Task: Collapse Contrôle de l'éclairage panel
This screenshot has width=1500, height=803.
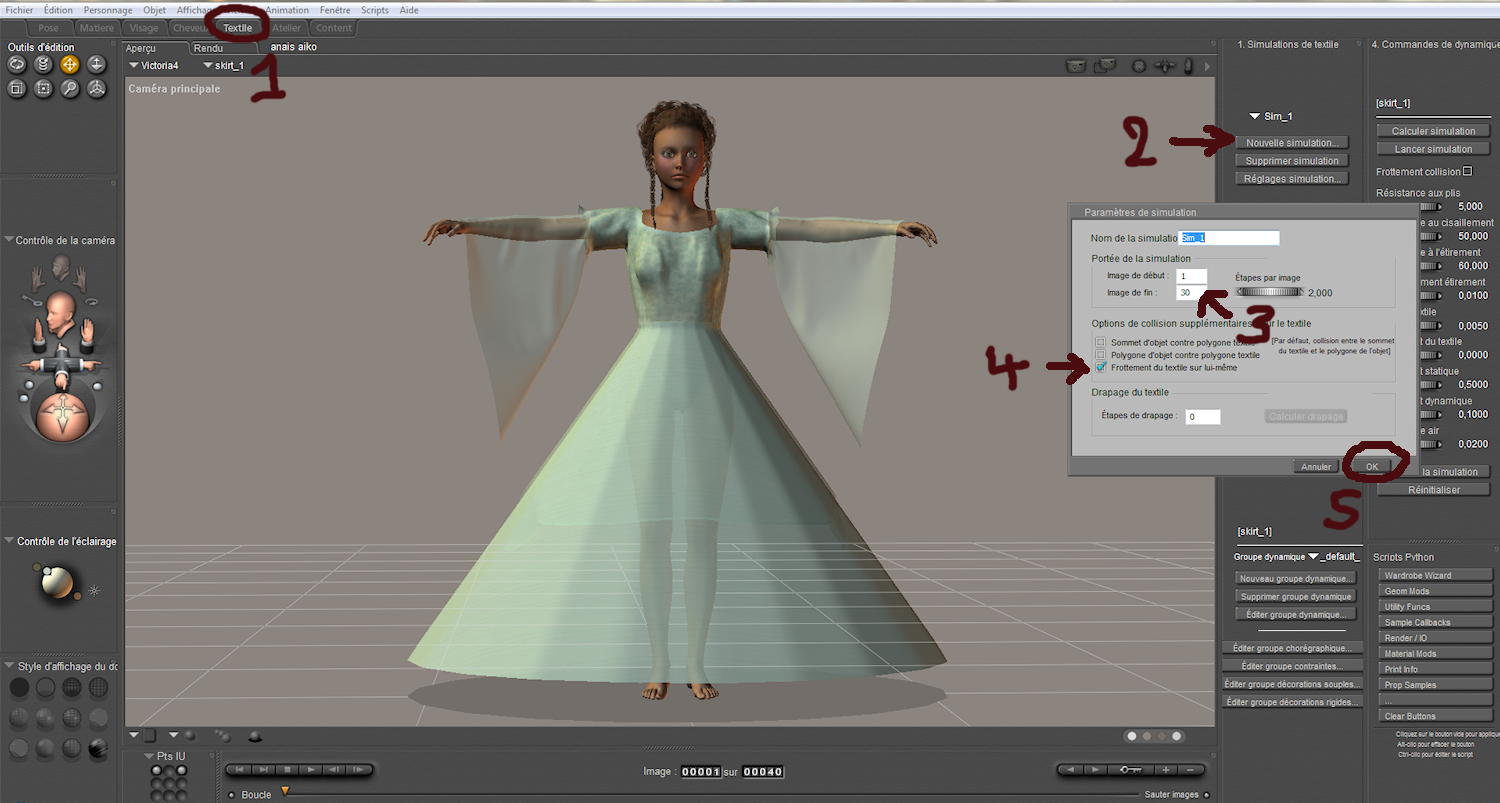Action: coord(10,541)
